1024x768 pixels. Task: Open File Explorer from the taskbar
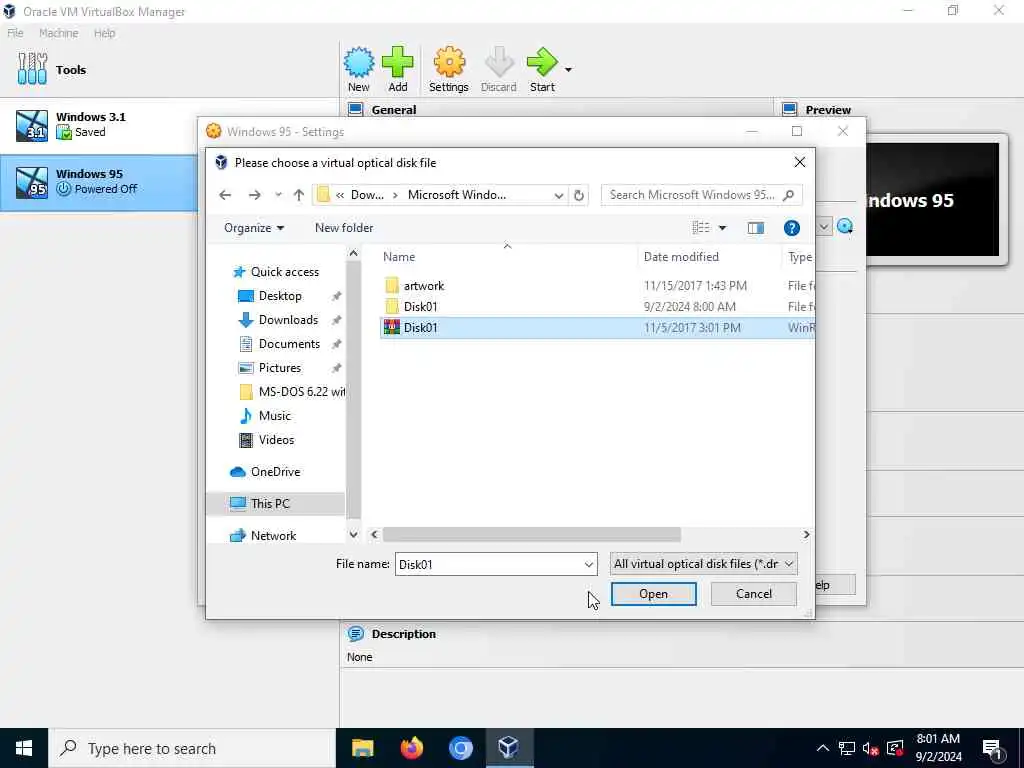362,748
